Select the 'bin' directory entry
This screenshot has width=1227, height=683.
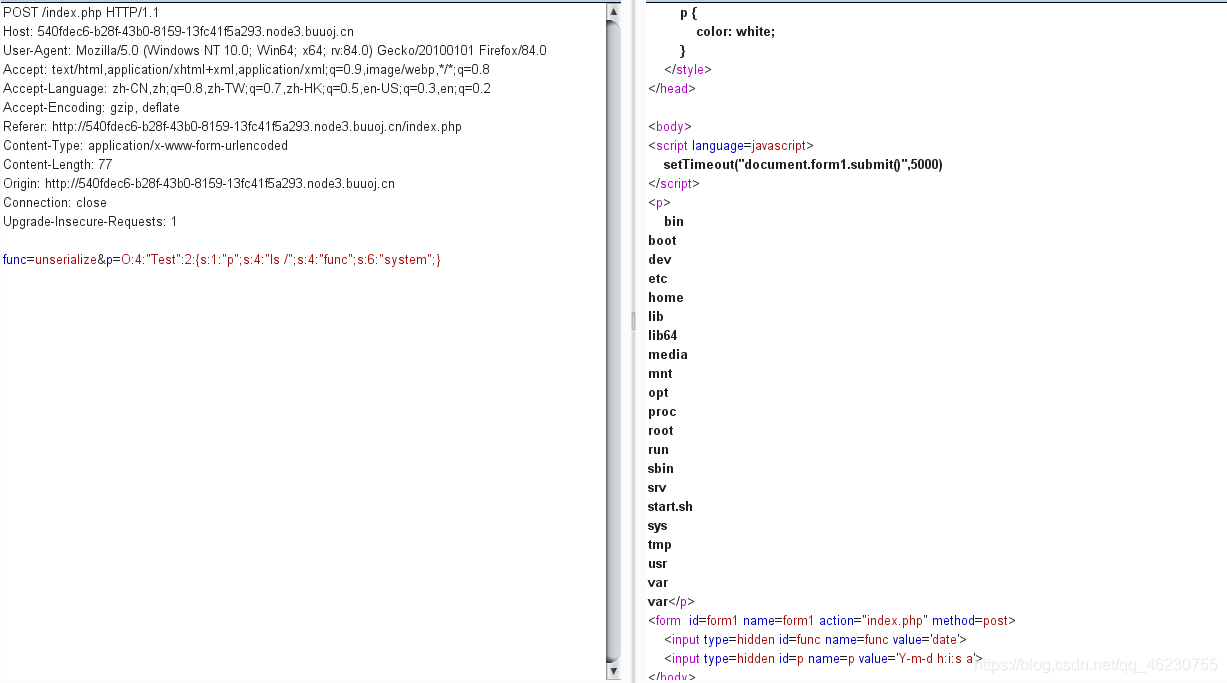(x=674, y=221)
